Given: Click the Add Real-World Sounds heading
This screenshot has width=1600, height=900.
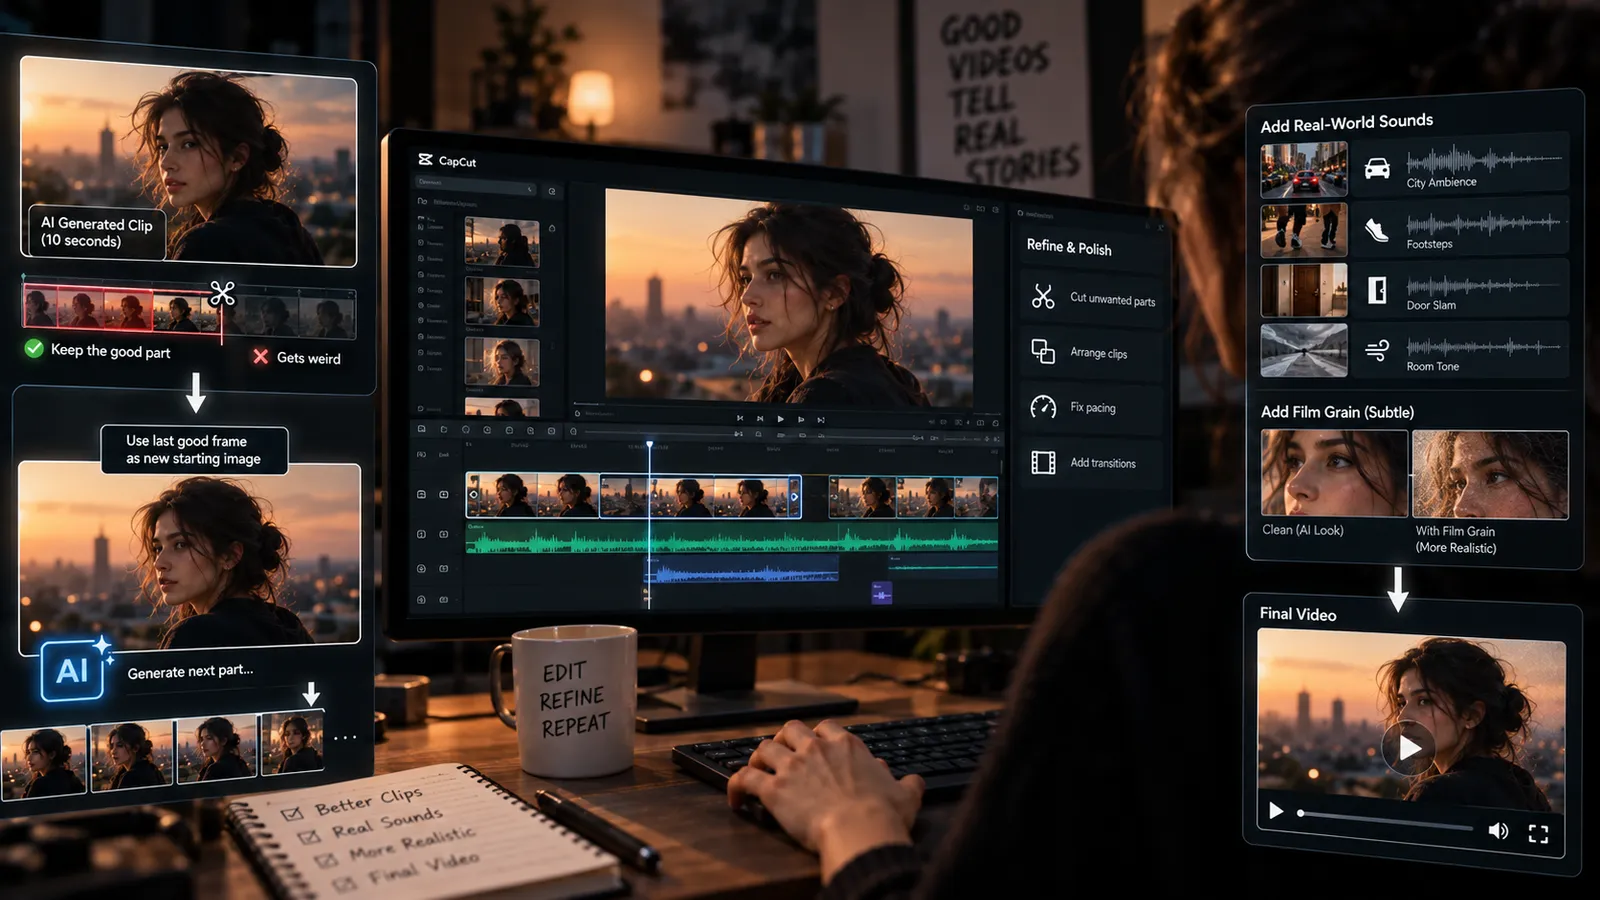Looking at the screenshot, I should pyautogui.click(x=1346, y=123).
